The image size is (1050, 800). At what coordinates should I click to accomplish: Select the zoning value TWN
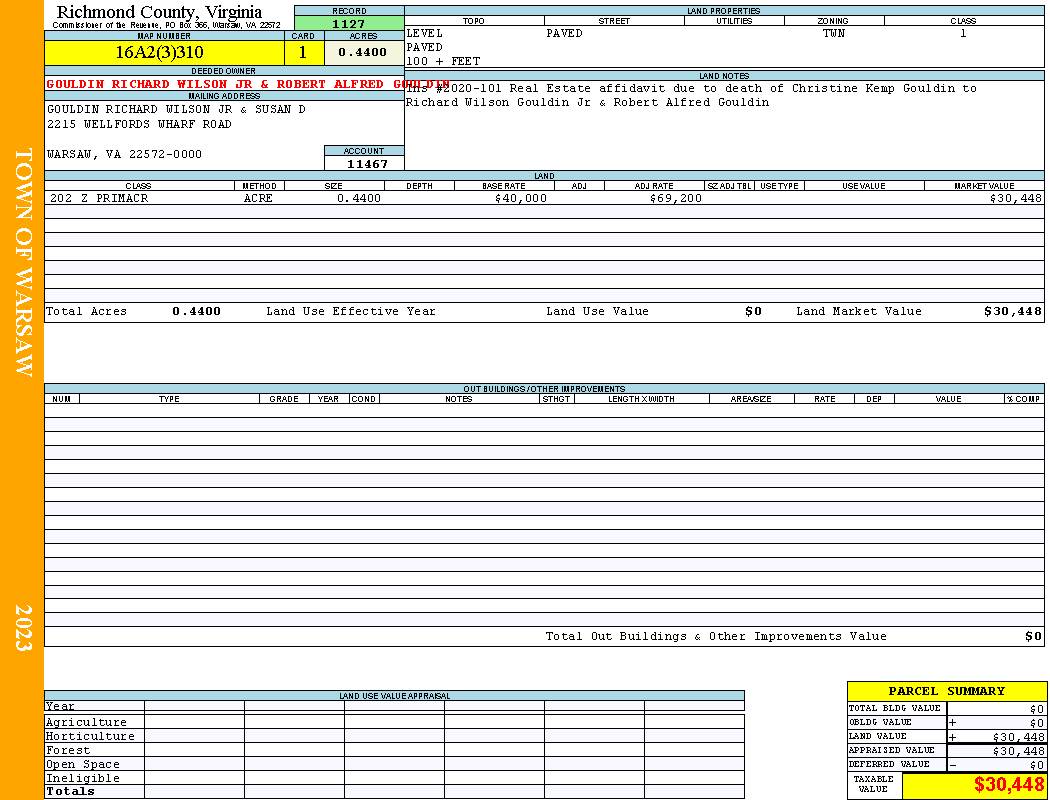click(x=834, y=33)
